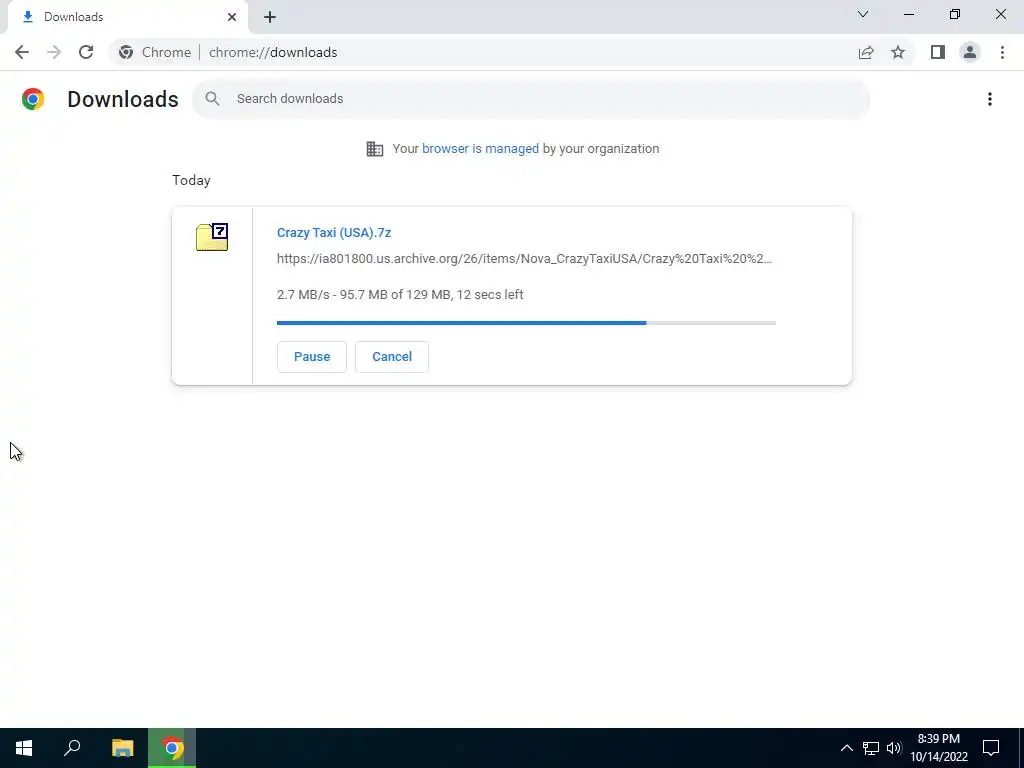This screenshot has width=1024, height=768.
Task: Click the forward navigation arrow
Action: coord(54,52)
